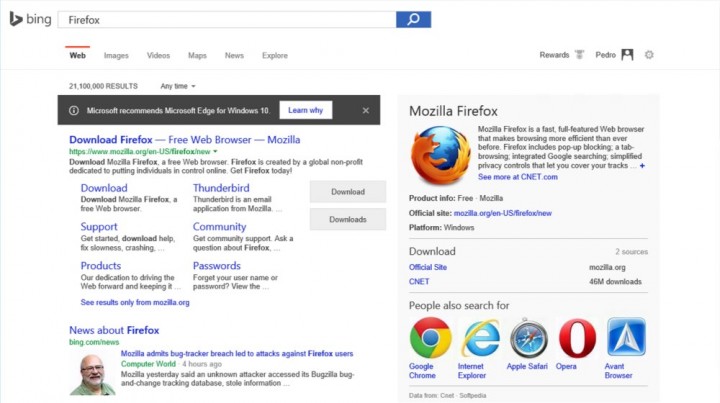Click the gray Downloads button
The height and width of the screenshot is (403, 720).
pos(348,219)
